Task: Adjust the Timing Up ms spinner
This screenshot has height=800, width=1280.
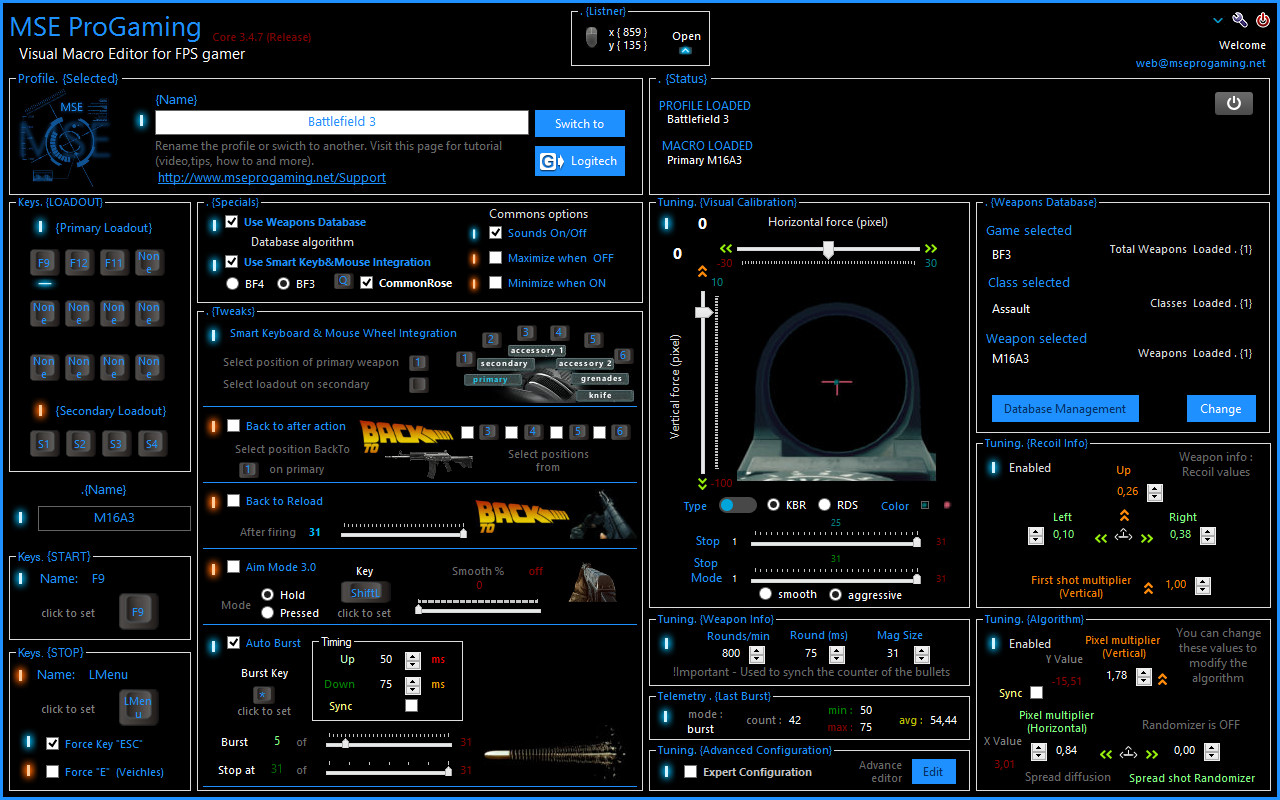Action: click(x=412, y=660)
